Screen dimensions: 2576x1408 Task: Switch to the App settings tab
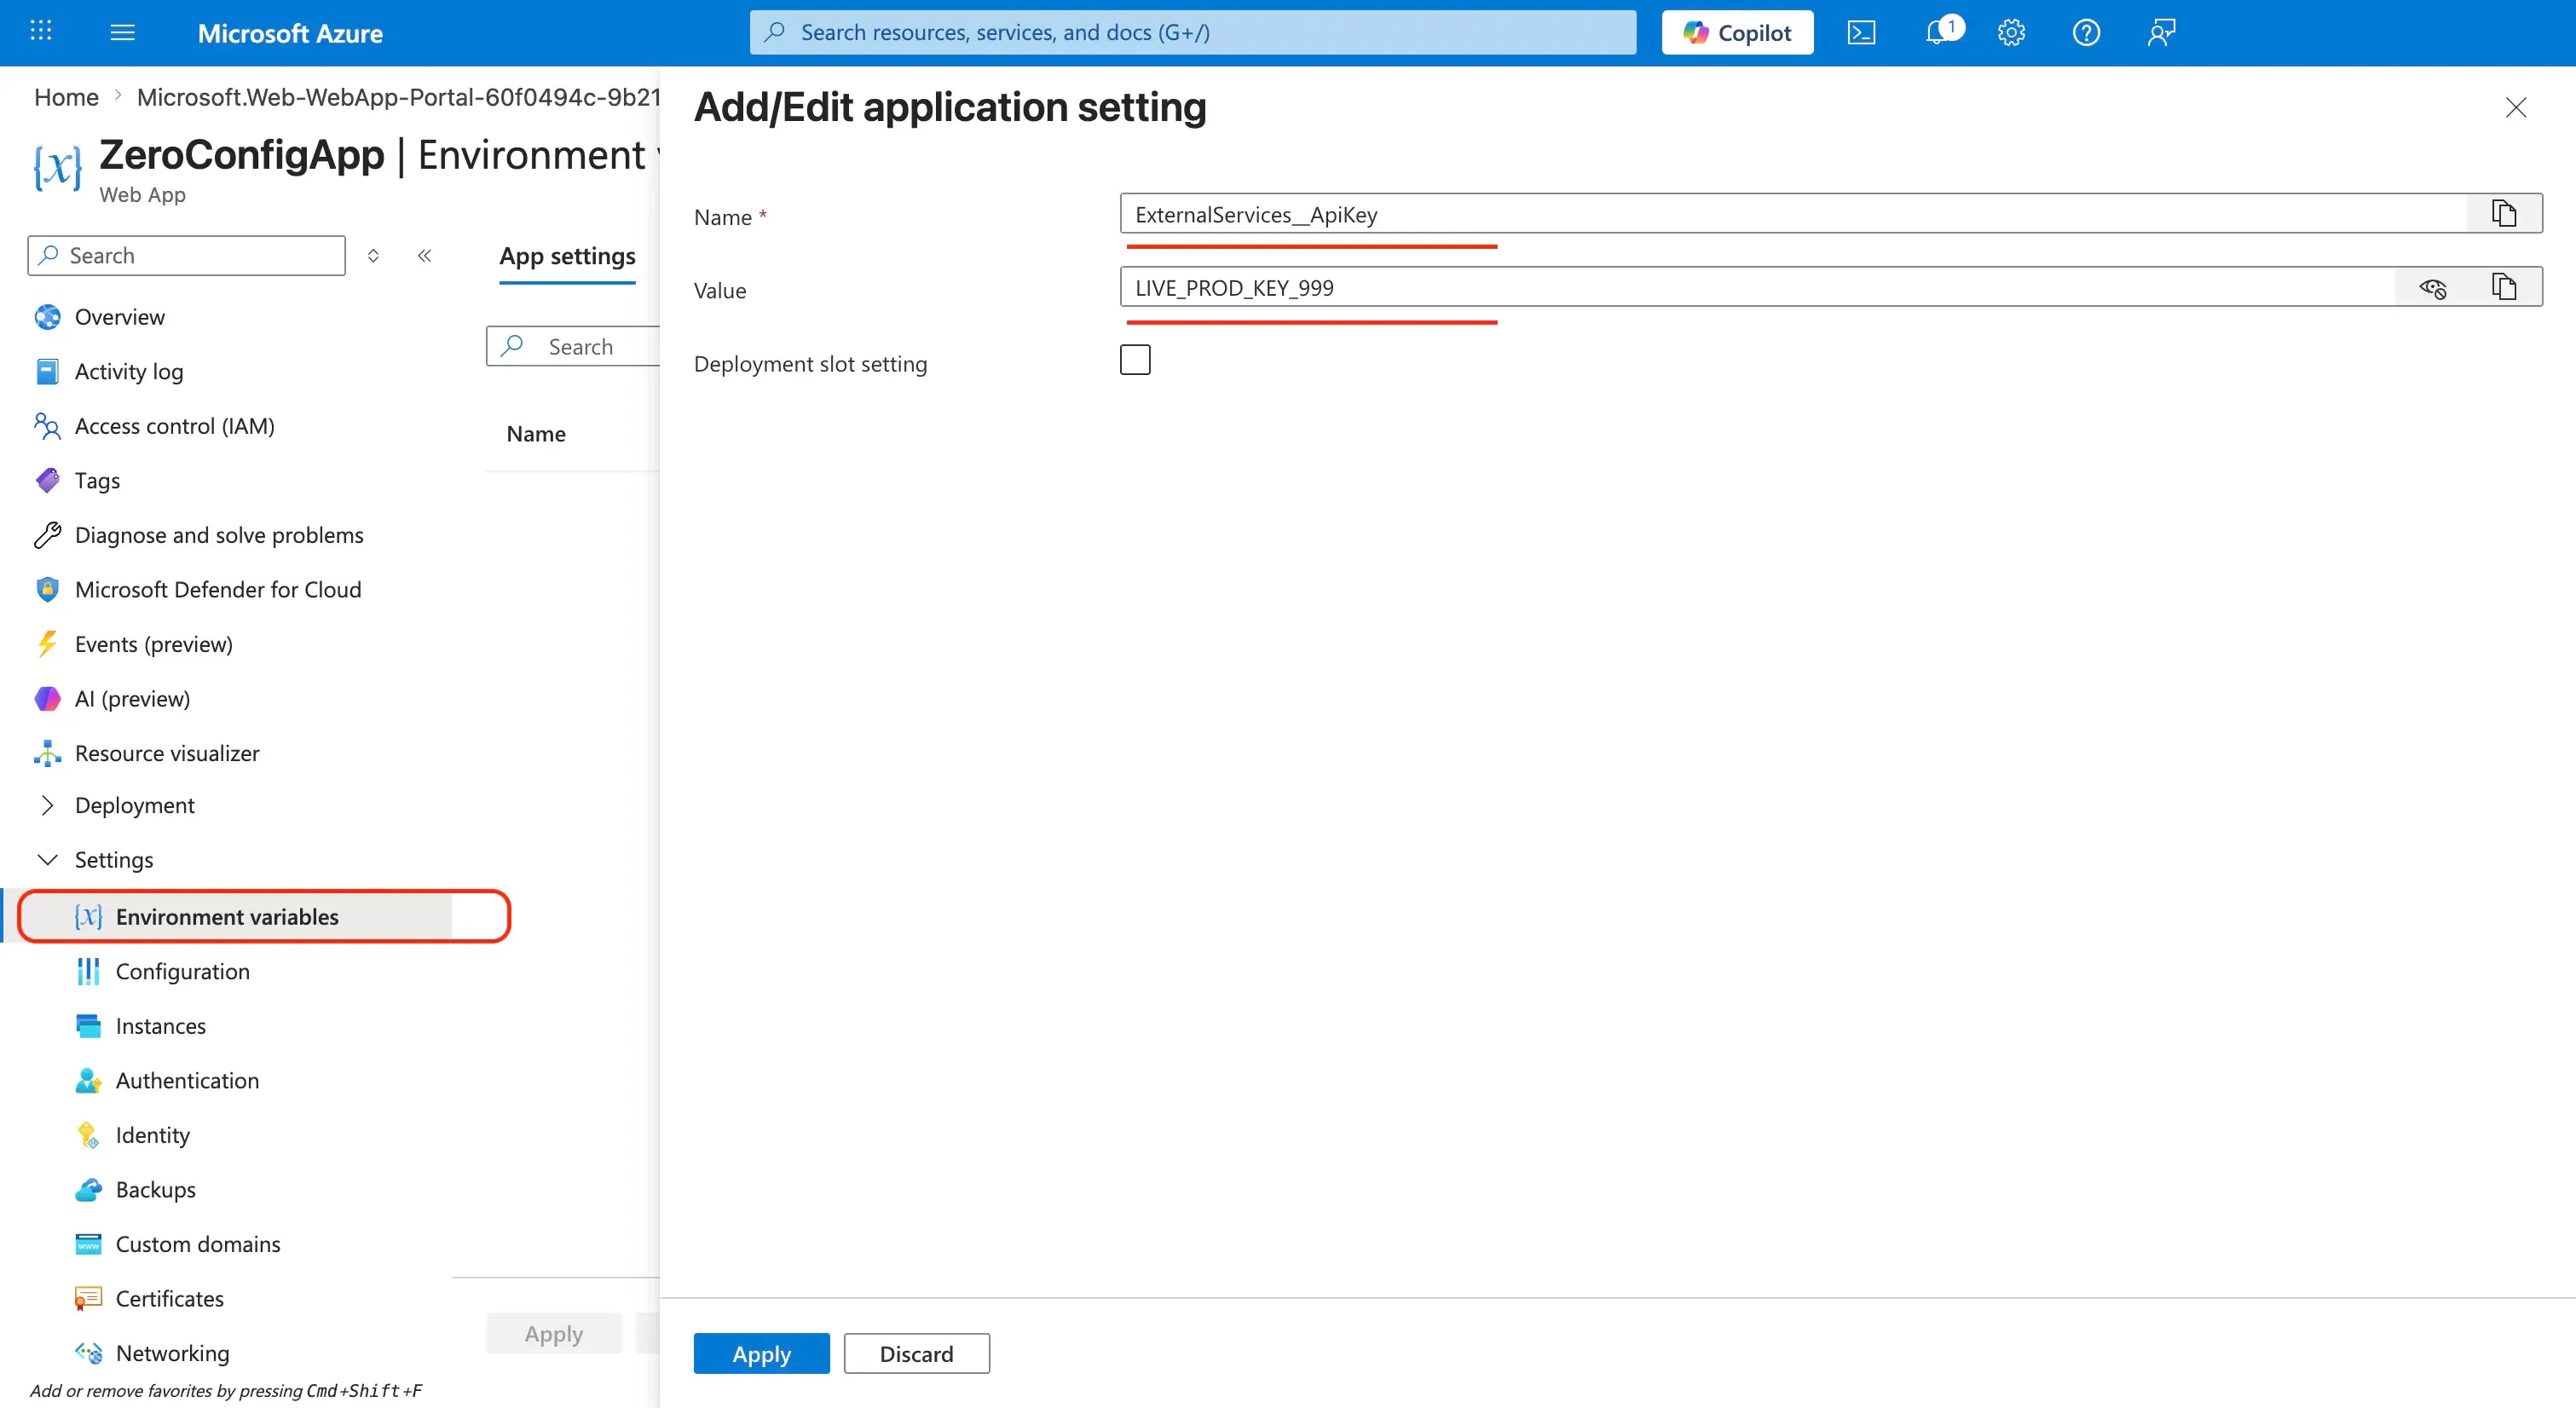pyautogui.click(x=567, y=257)
